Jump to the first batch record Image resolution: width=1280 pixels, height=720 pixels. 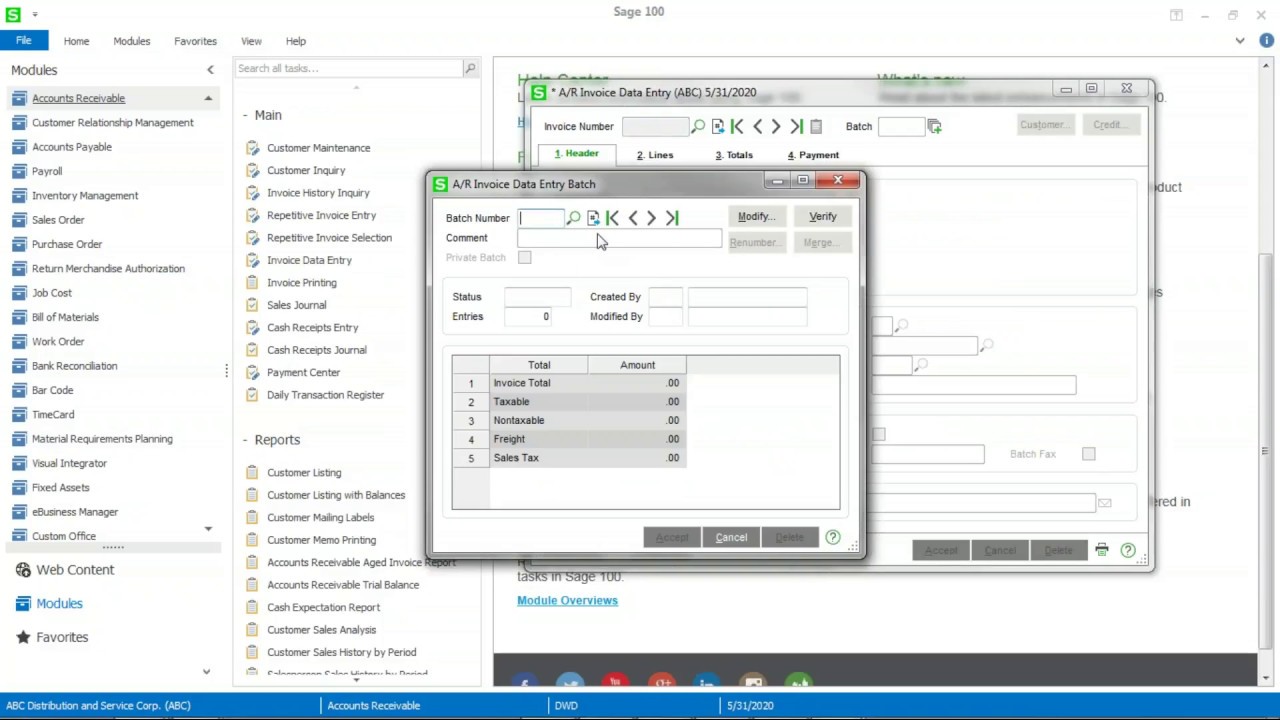click(x=613, y=218)
